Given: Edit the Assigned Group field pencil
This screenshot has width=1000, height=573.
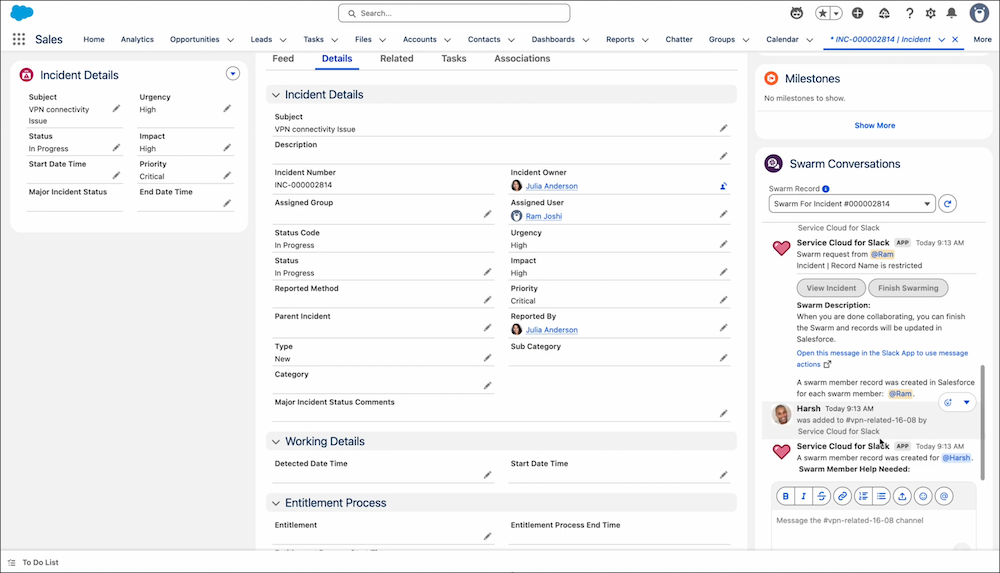Looking at the screenshot, I should pyautogui.click(x=487, y=214).
